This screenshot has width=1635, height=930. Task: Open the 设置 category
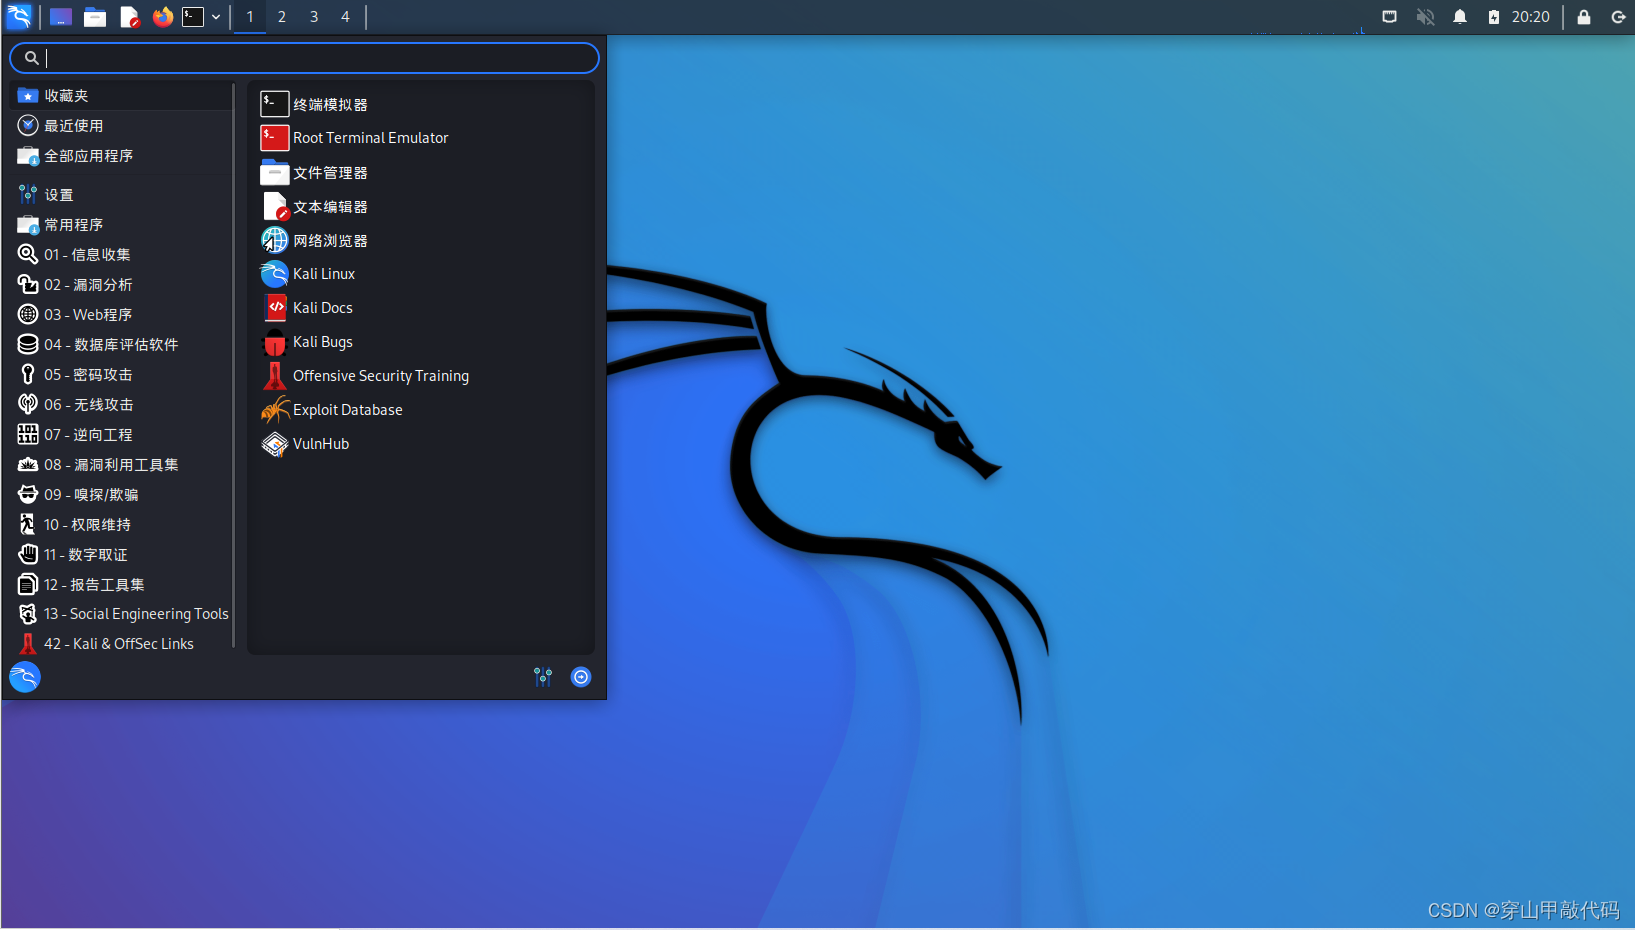click(121, 195)
